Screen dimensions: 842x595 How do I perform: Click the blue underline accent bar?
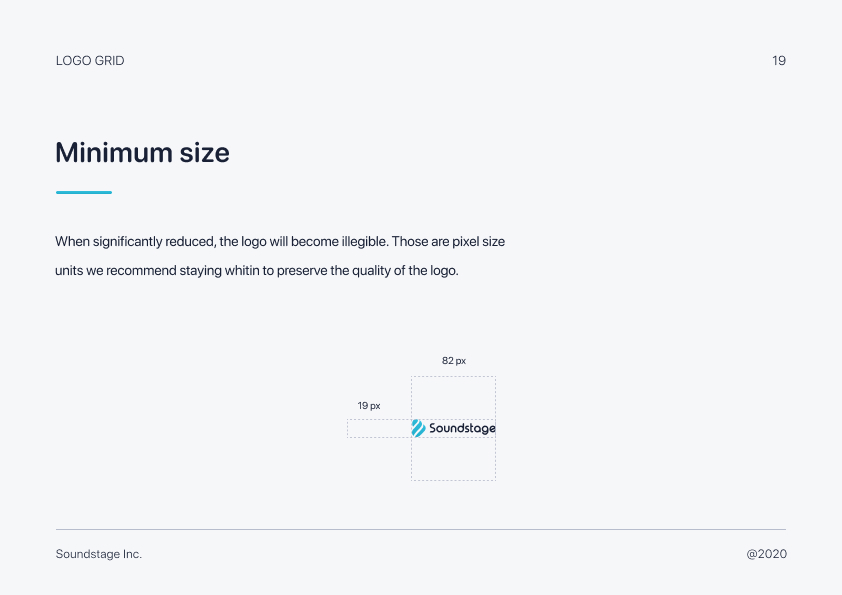84,192
